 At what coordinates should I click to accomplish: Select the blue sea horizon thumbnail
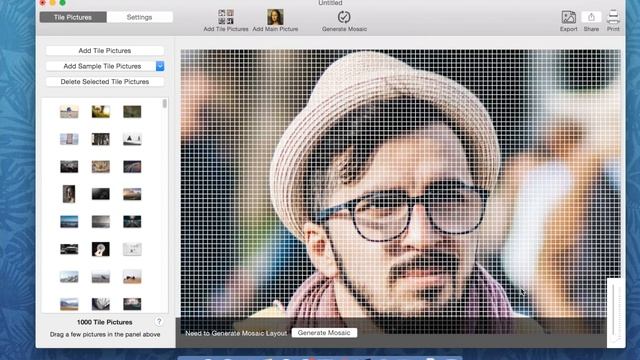click(69, 222)
